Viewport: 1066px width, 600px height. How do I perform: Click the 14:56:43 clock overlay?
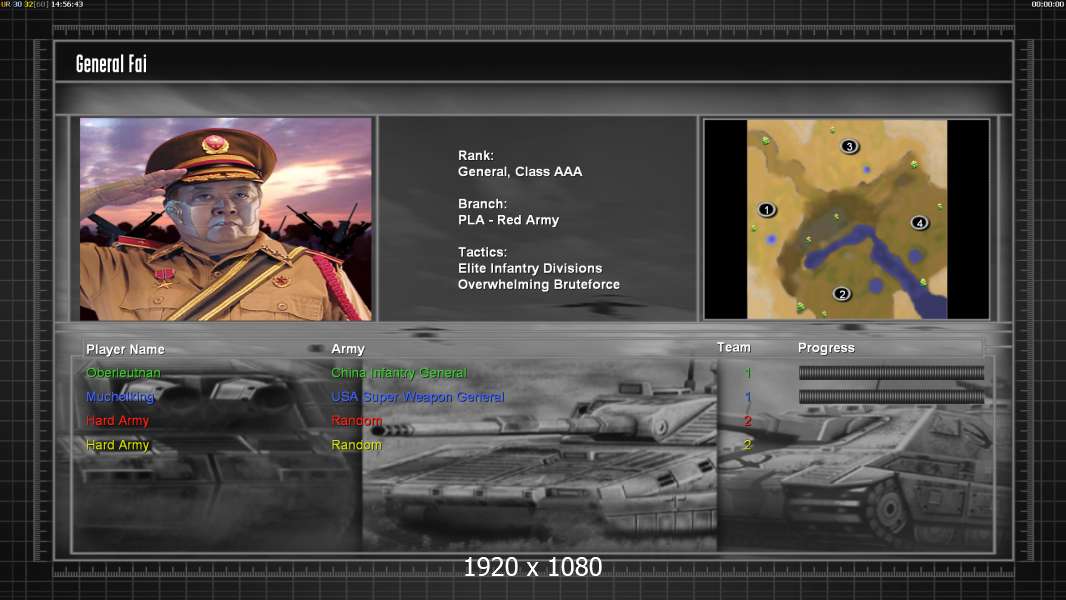pos(67,4)
